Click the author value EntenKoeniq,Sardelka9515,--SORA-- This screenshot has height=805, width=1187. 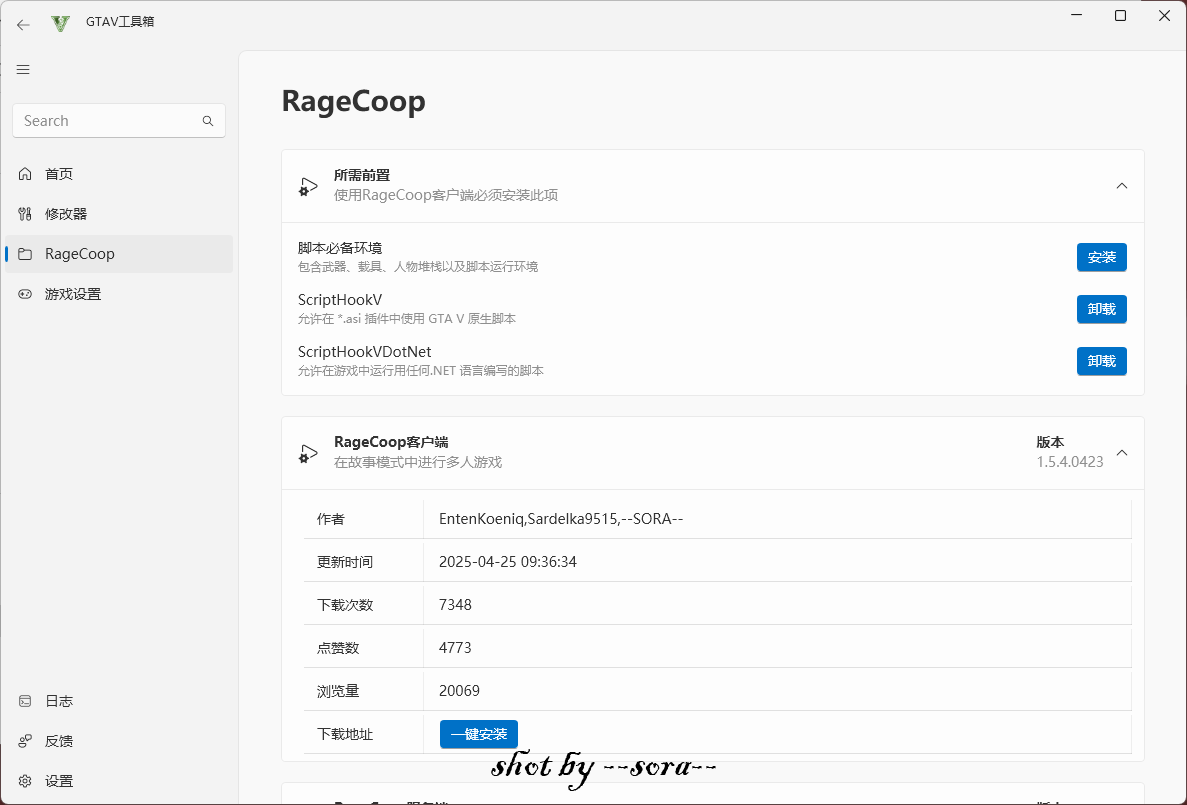tap(561, 520)
